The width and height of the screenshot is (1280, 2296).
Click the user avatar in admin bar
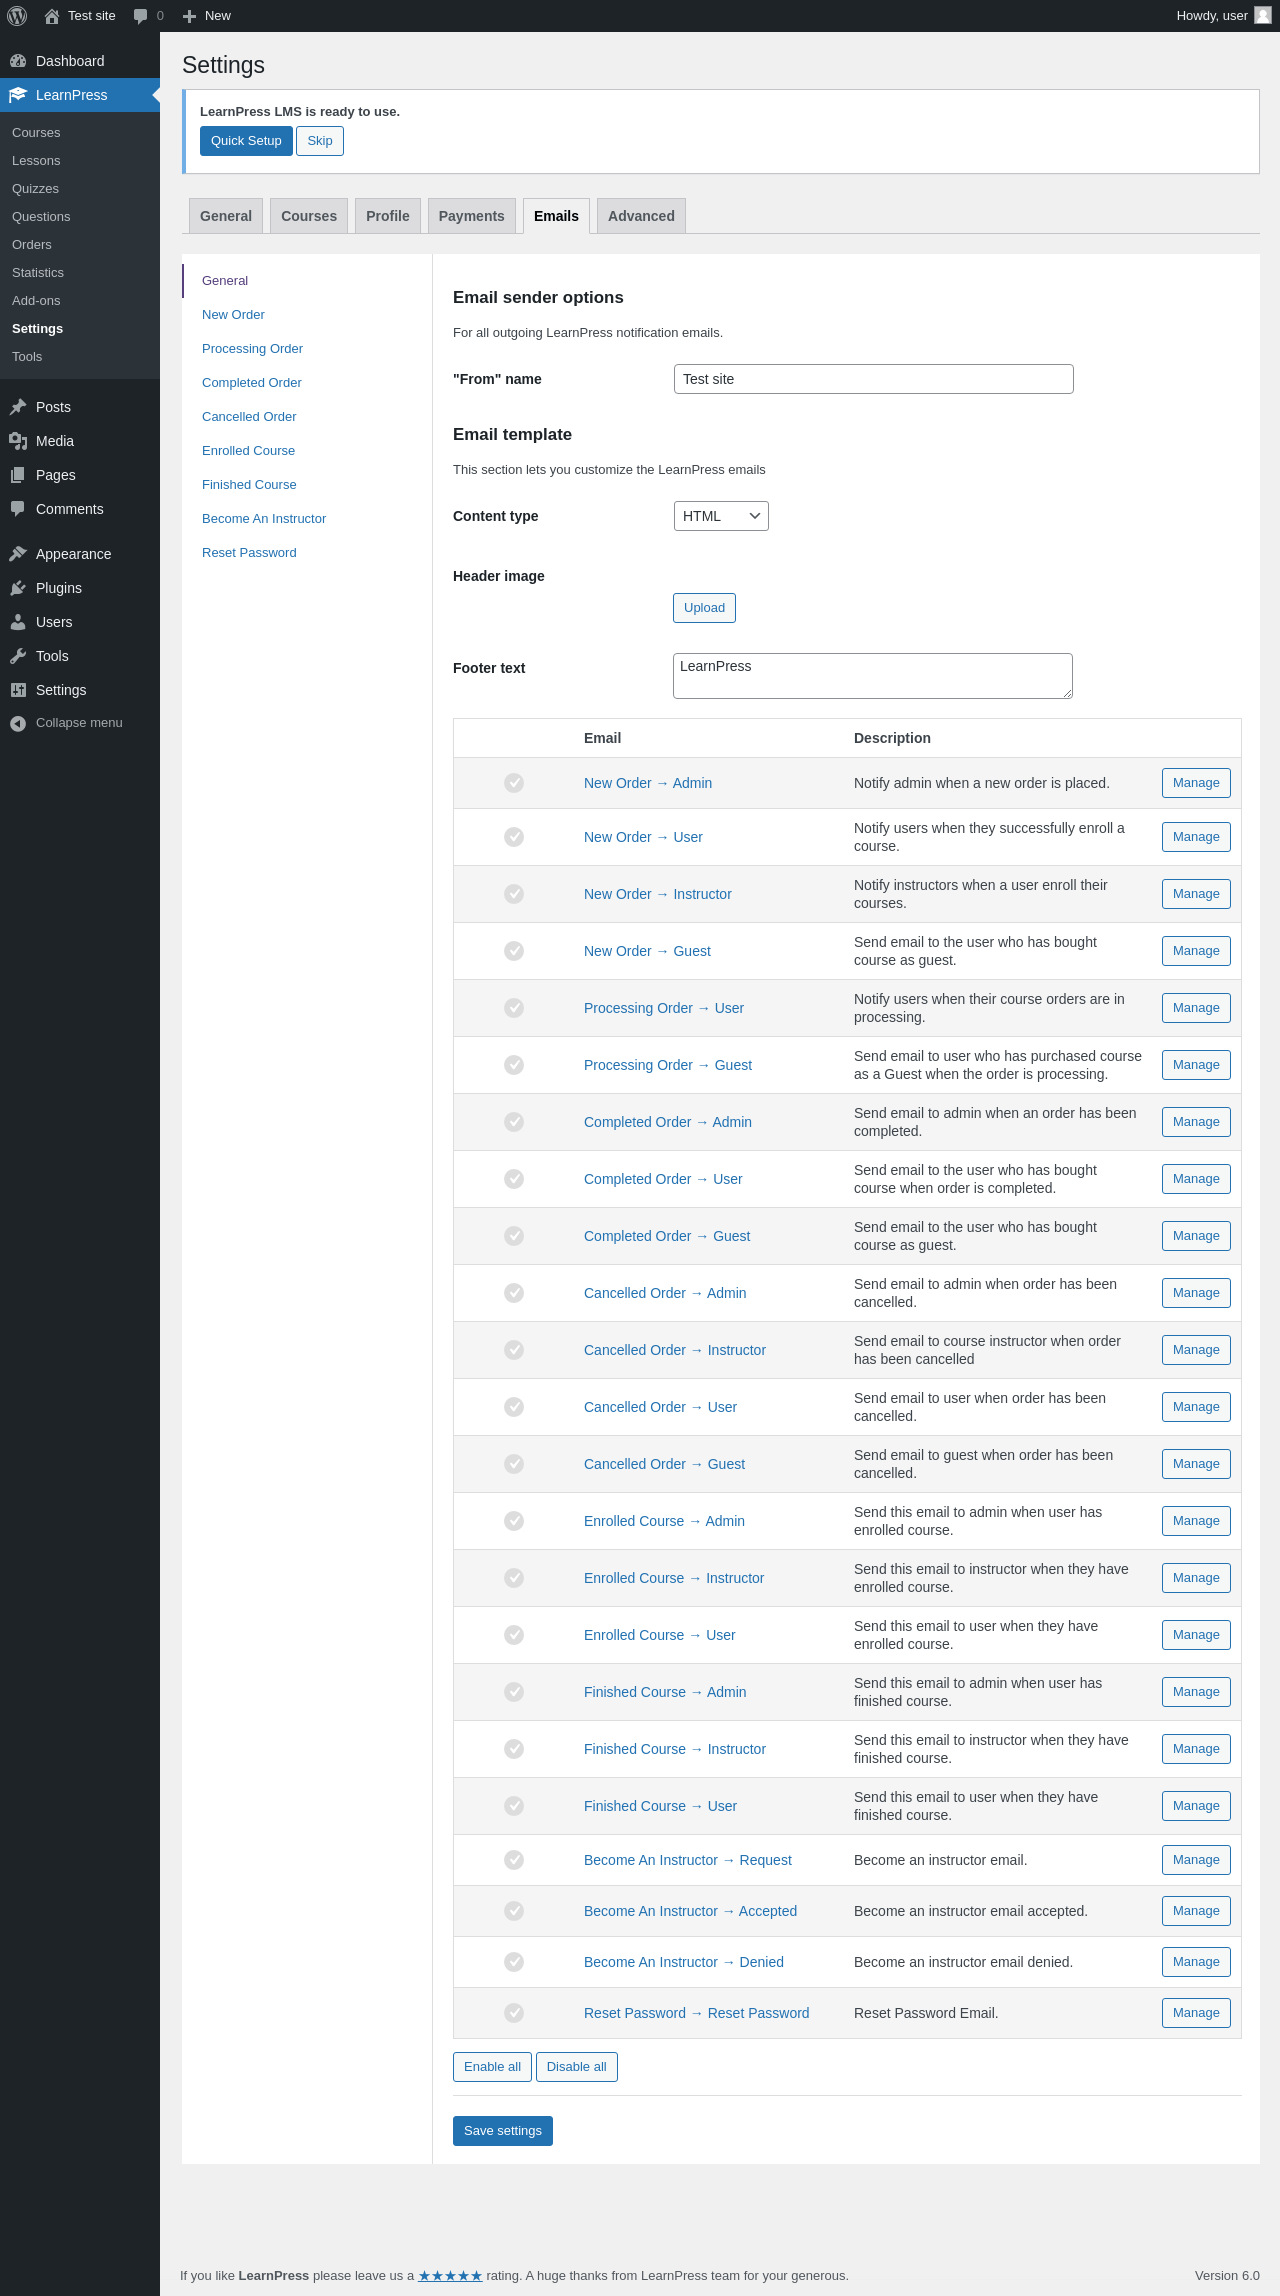1263,16
